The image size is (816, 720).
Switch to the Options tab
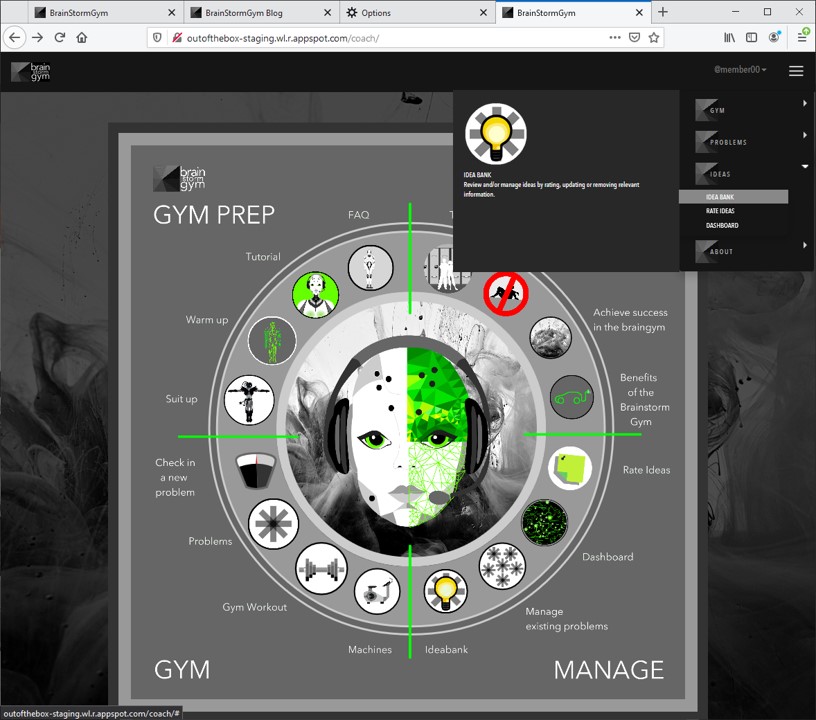(x=417, y=12)
